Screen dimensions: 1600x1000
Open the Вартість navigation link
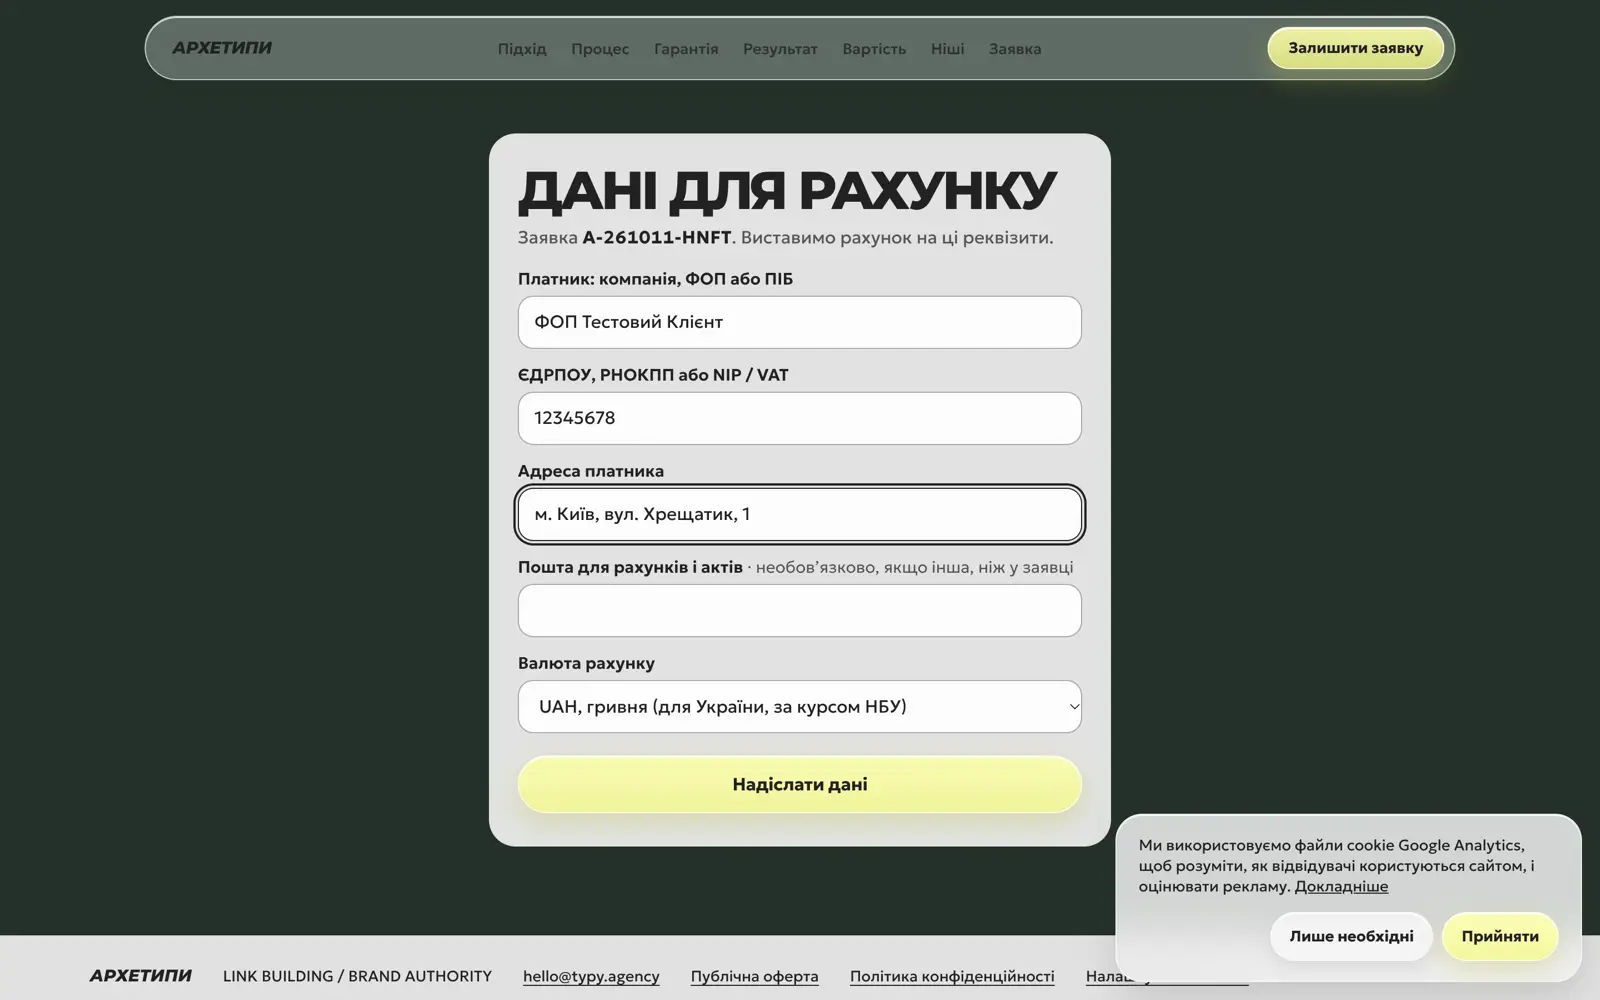pyautogui.click(x=874, y=49)
